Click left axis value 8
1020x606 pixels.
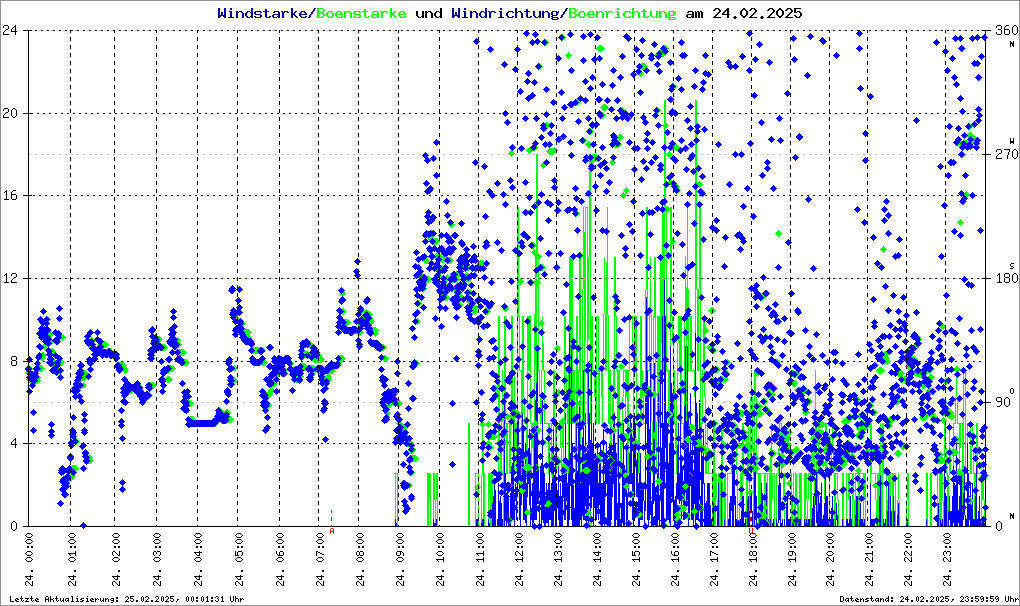click(x=12, y=361)
